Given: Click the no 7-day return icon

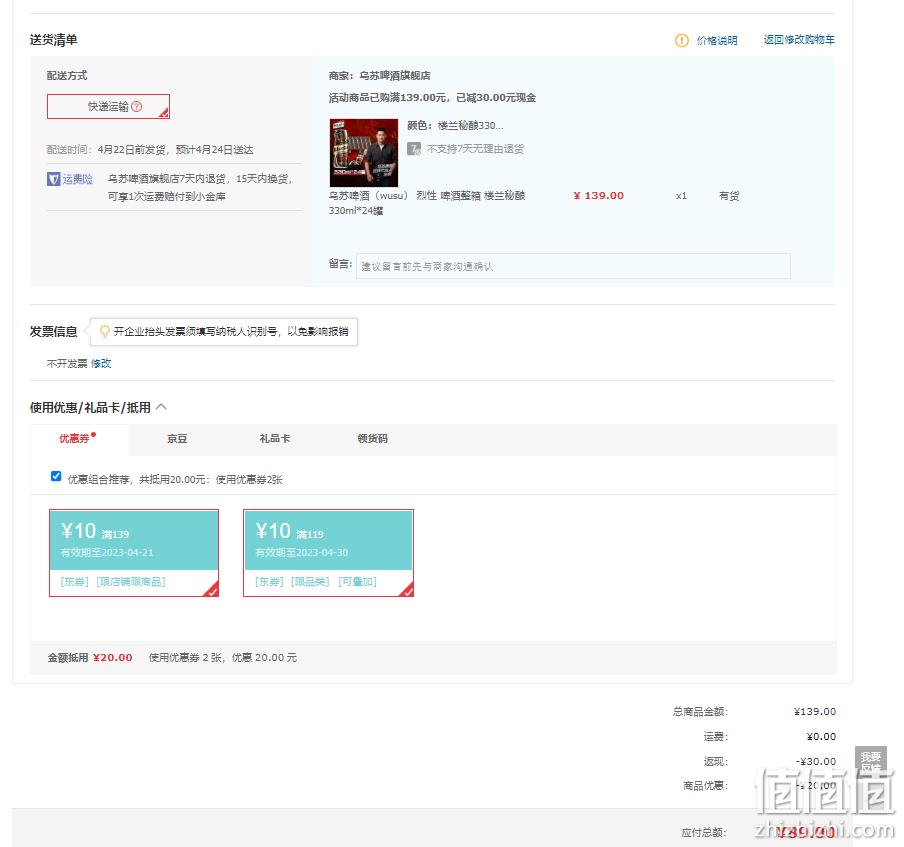Looking at the screenshot, I should [x=413, y=149].
